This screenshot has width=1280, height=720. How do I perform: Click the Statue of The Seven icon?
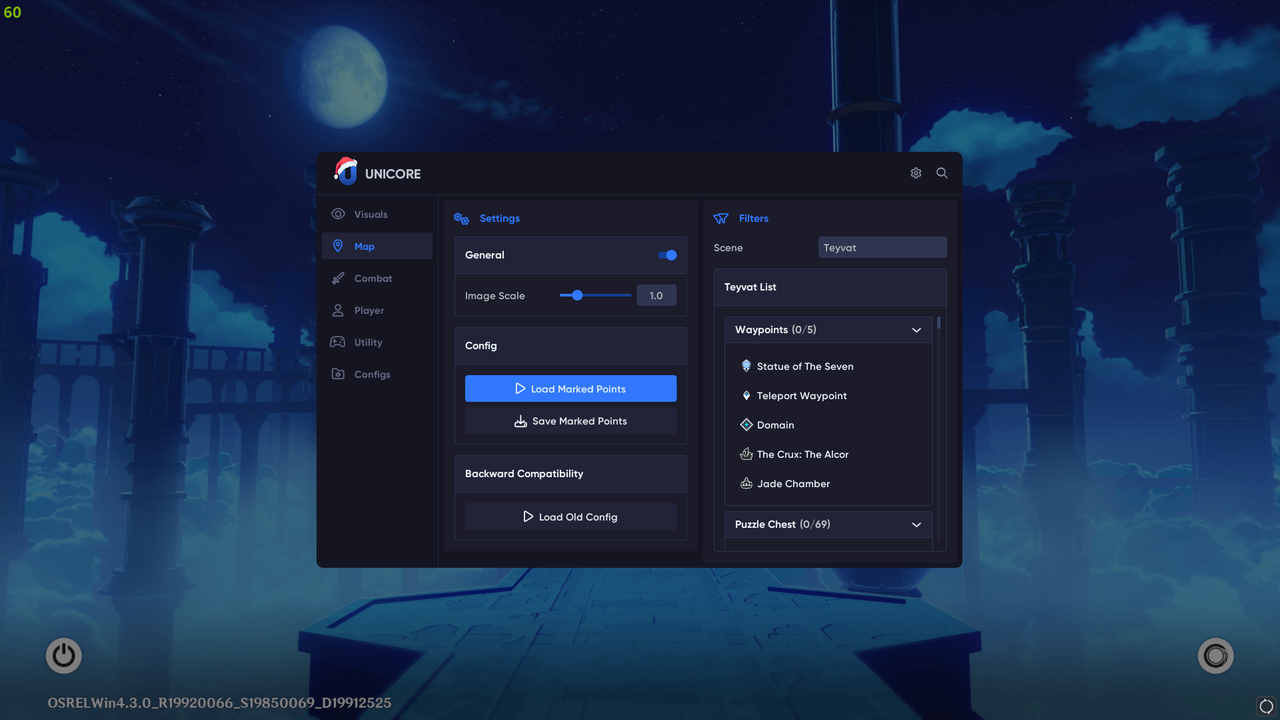point(746,366)
